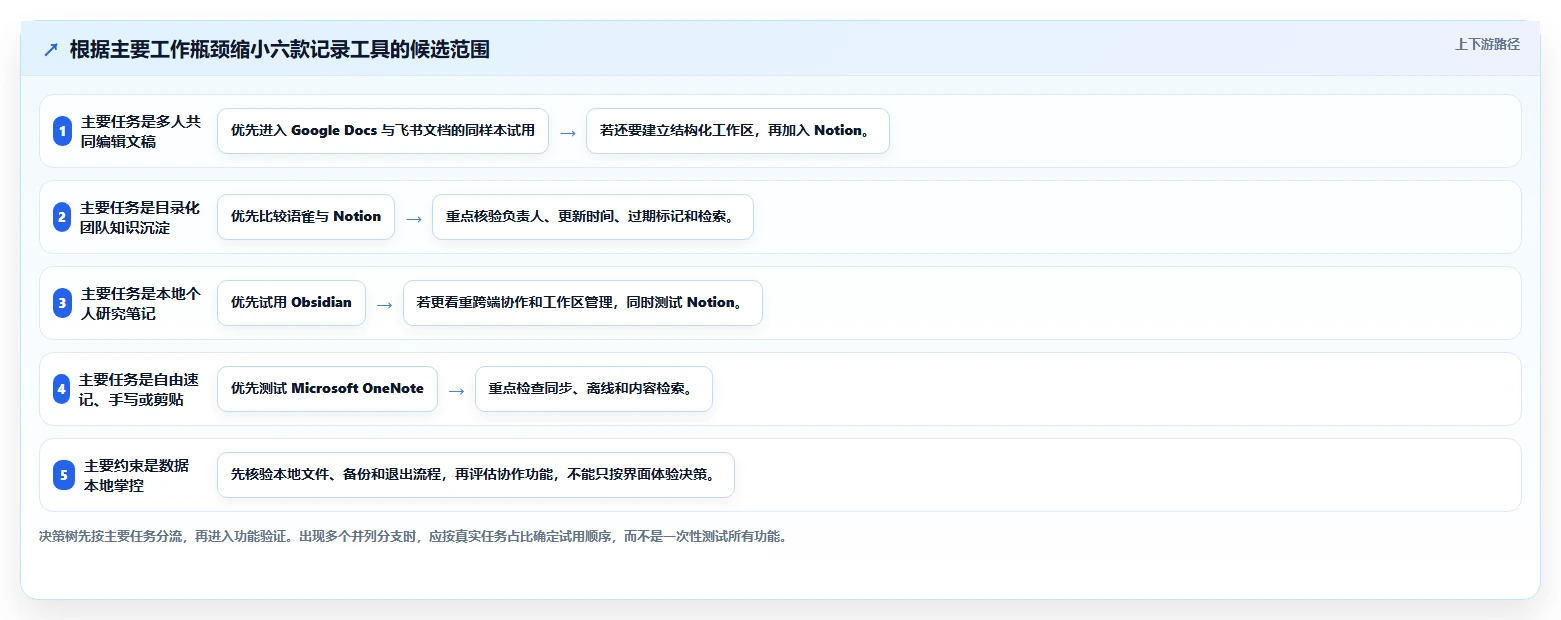Click the number 1 step badge
Viewport: 1561px width, 620px height.
pos(62,131)
